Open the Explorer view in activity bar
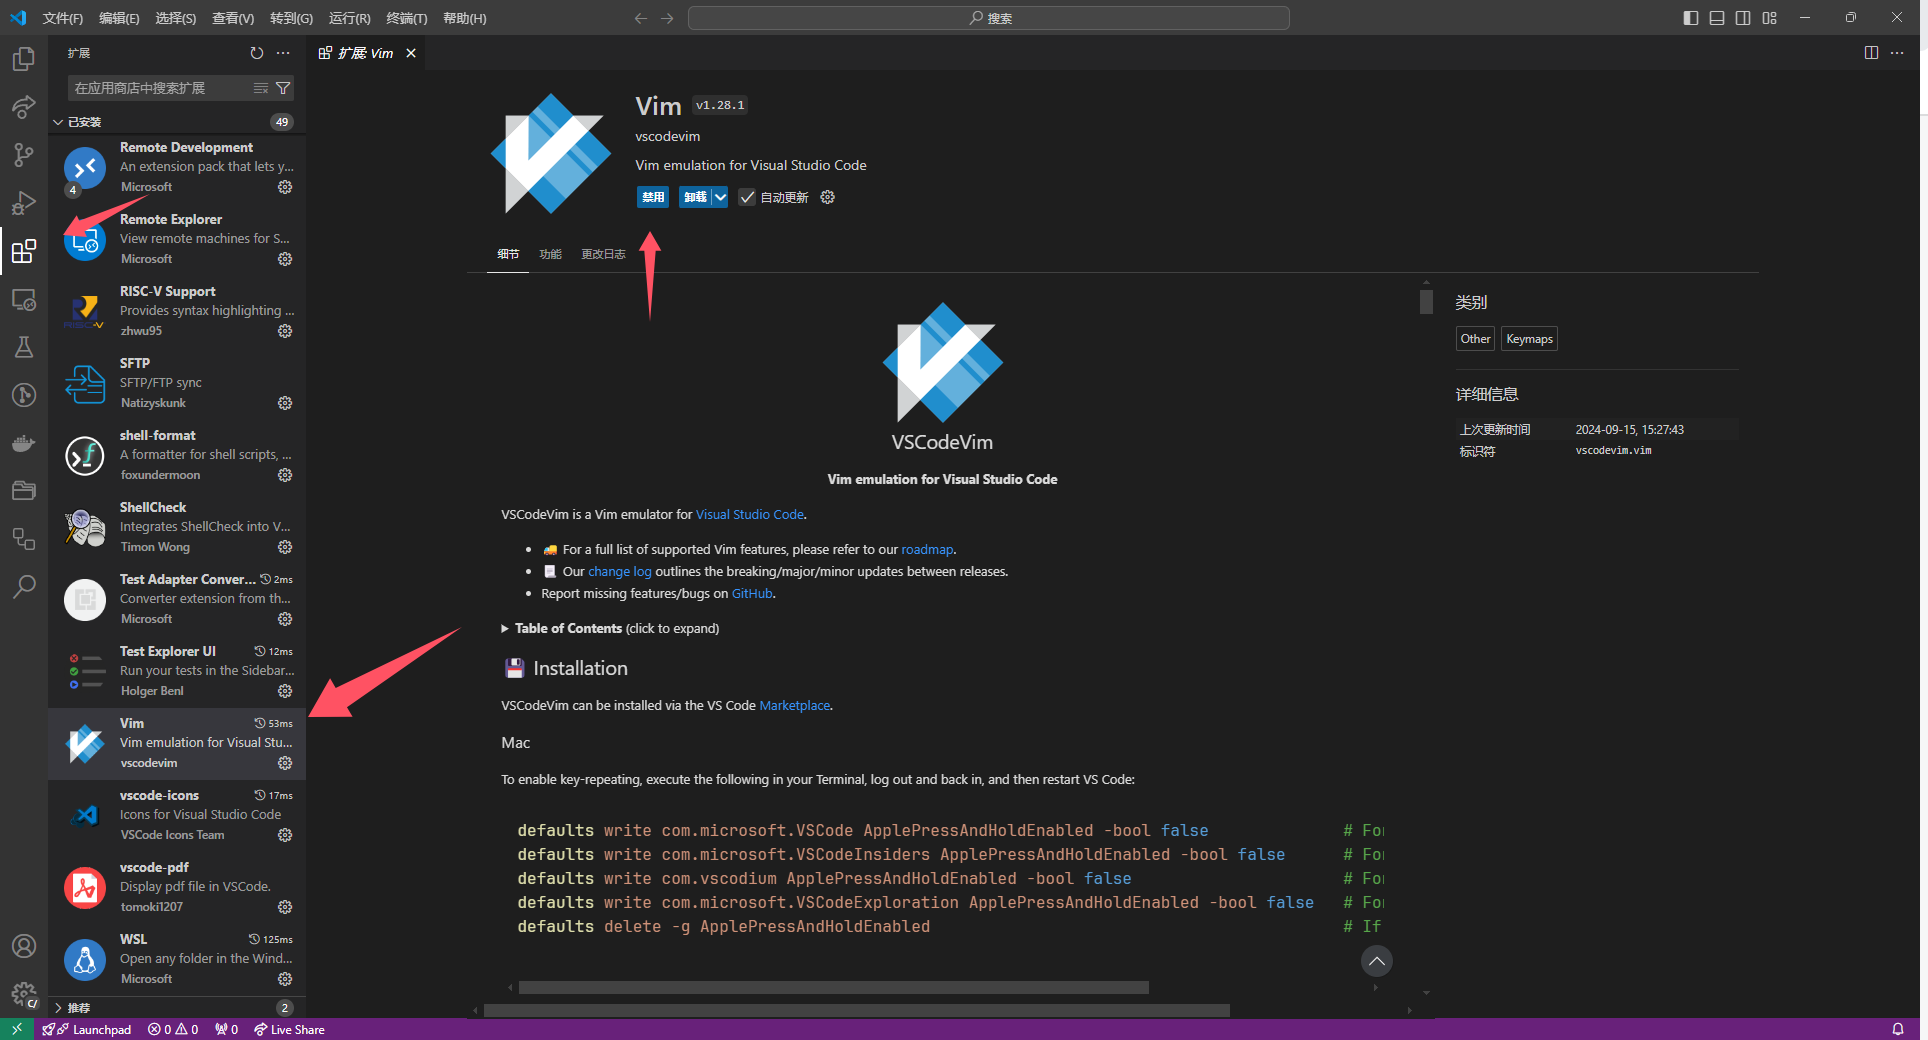 [x=24, y=59]
